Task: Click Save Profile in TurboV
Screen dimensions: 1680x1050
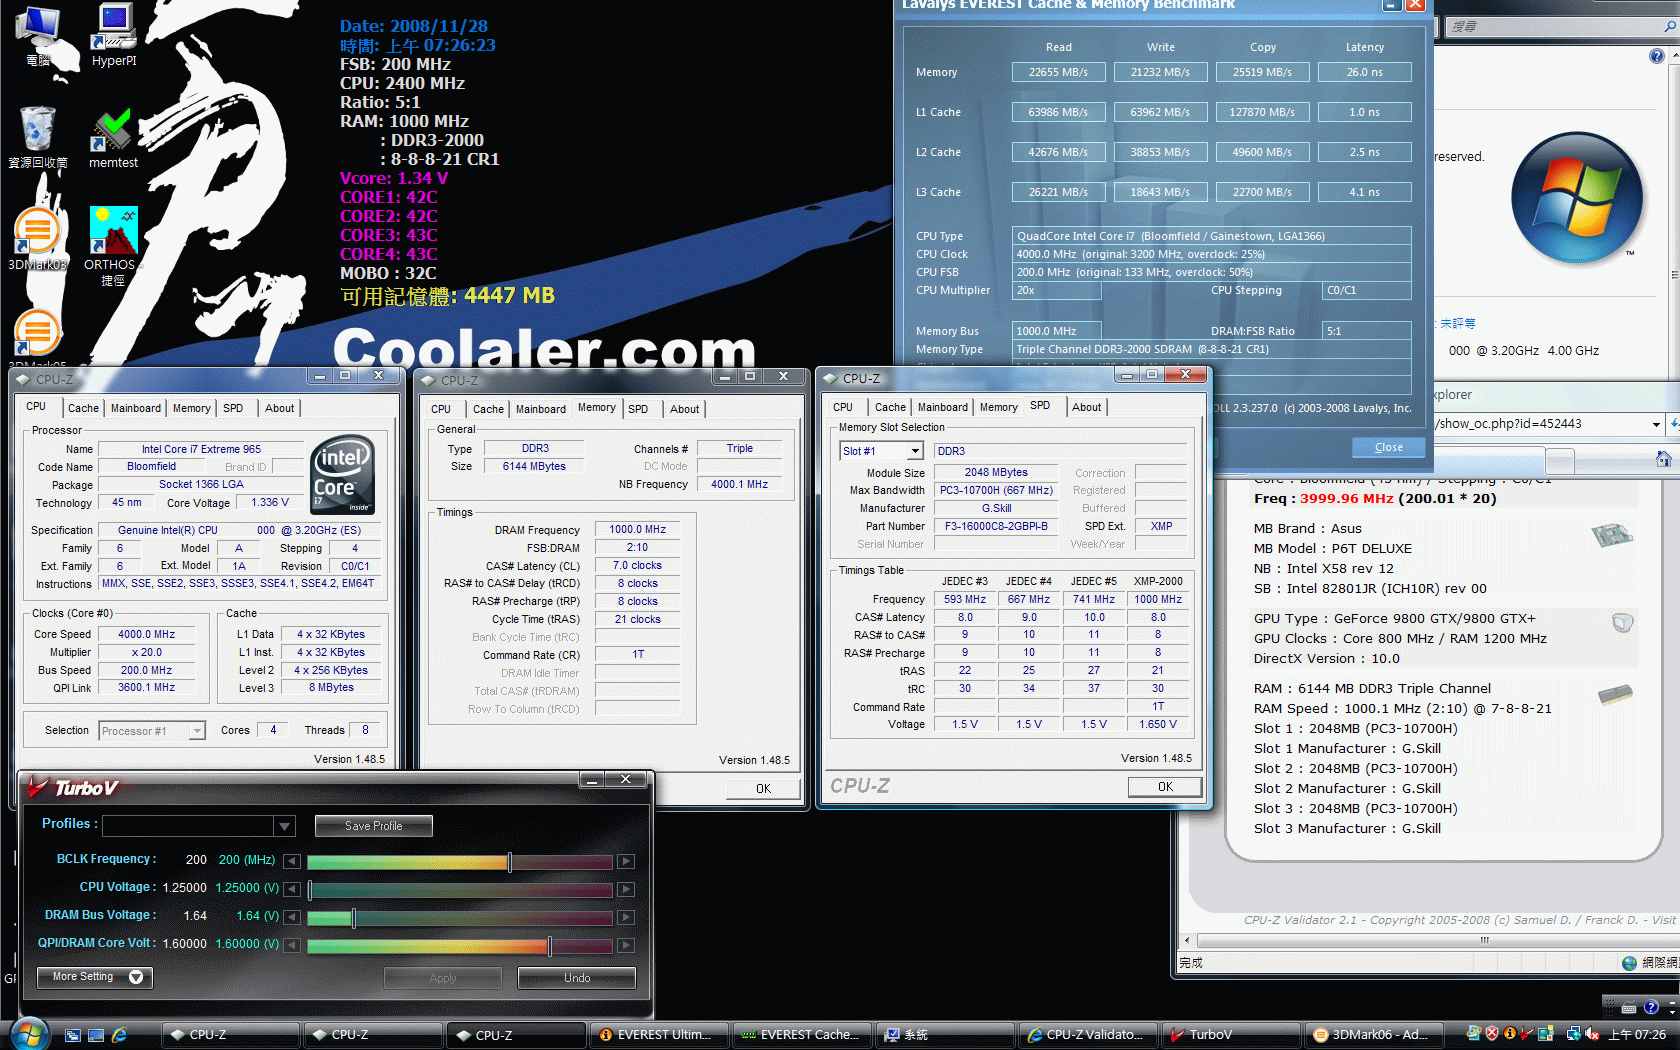Action: (374, 826)
